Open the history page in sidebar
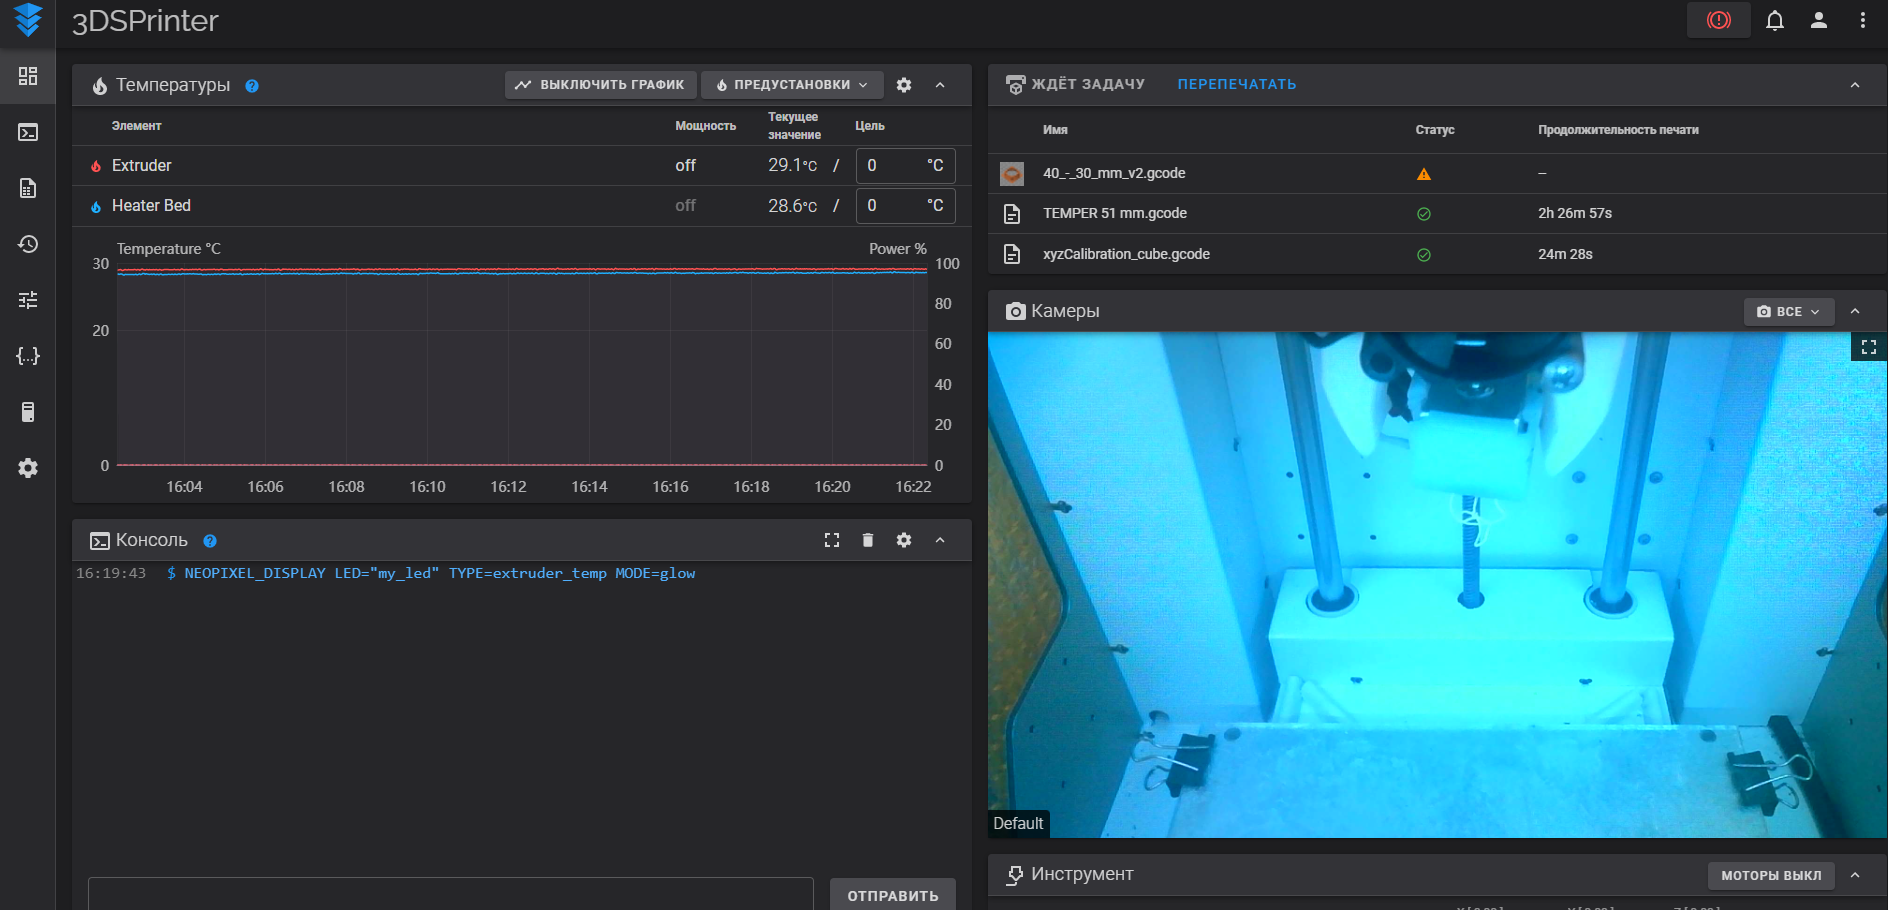 [28, 244]
